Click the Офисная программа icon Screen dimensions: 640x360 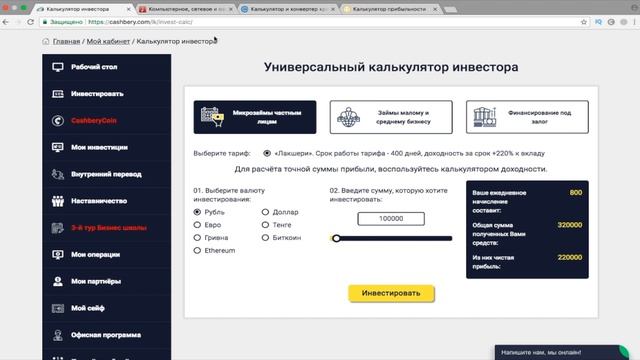click(58, 335)
